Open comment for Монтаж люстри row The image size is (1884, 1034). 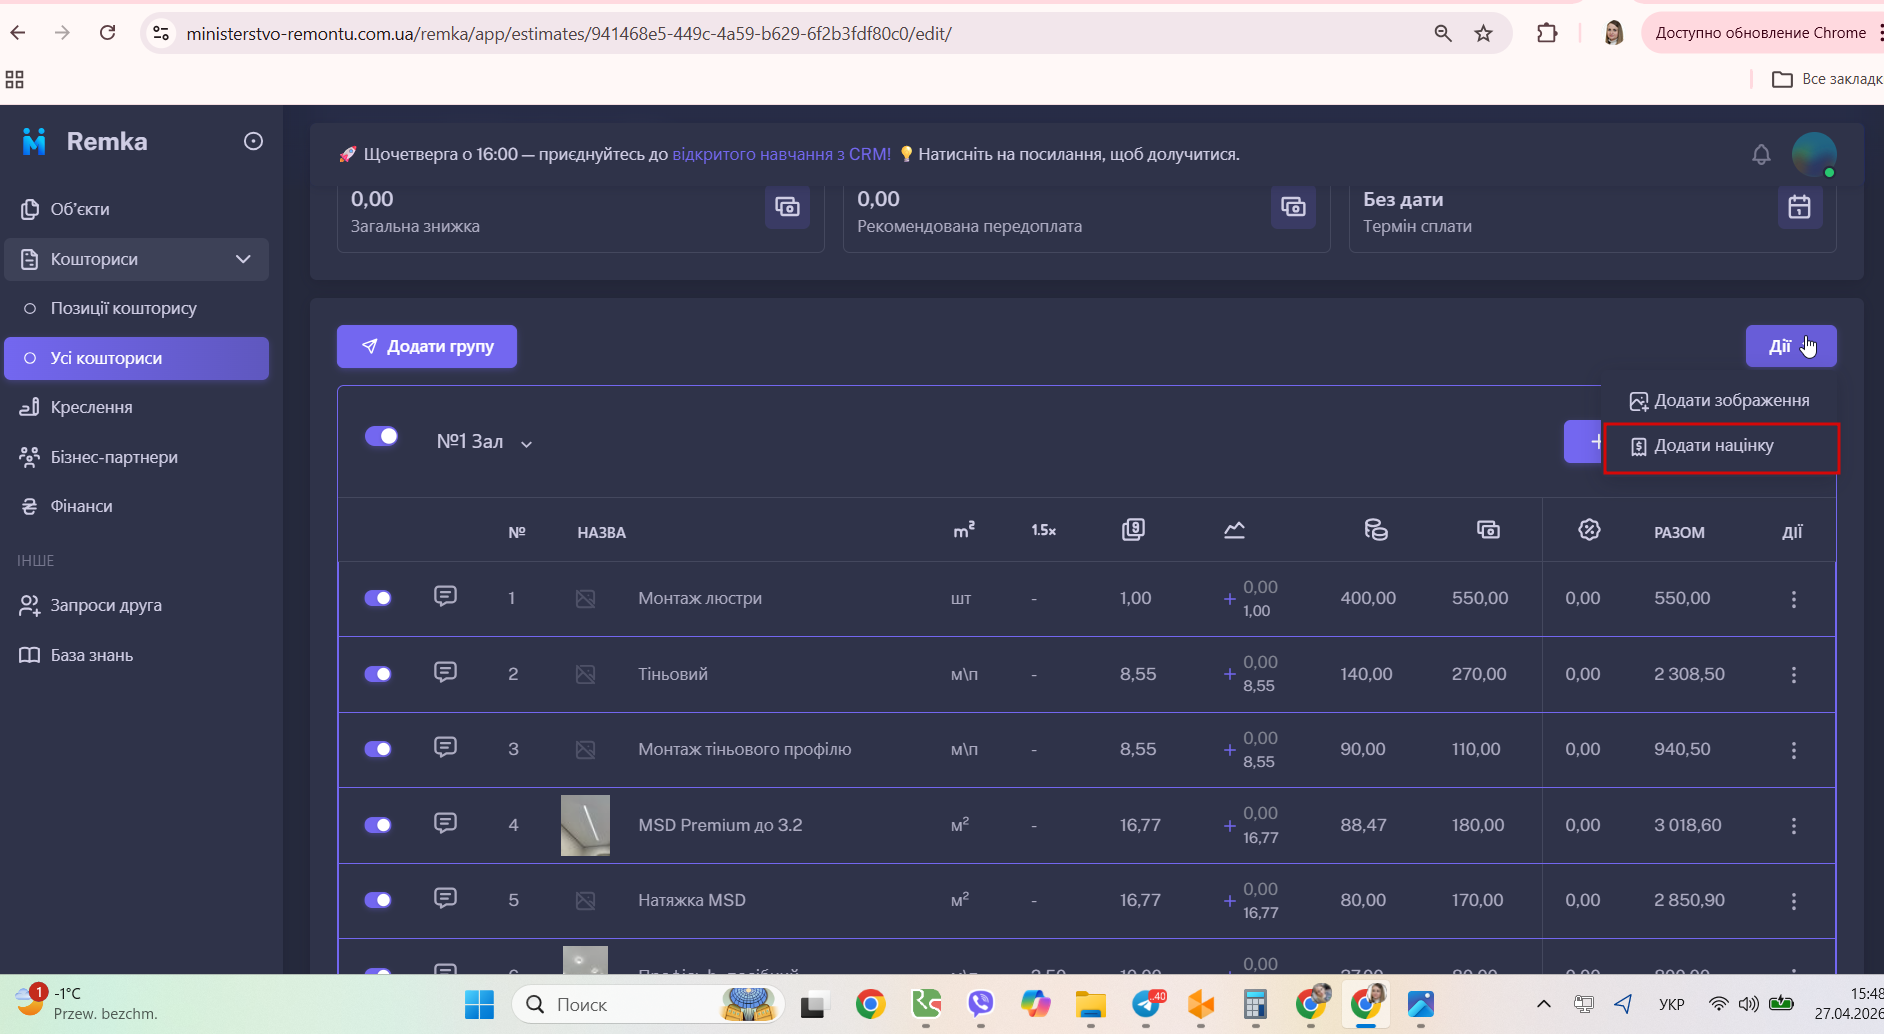(445, 597)
